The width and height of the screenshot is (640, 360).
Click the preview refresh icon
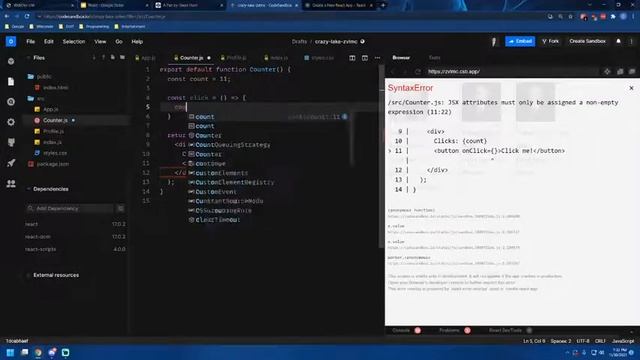[418, 71]
